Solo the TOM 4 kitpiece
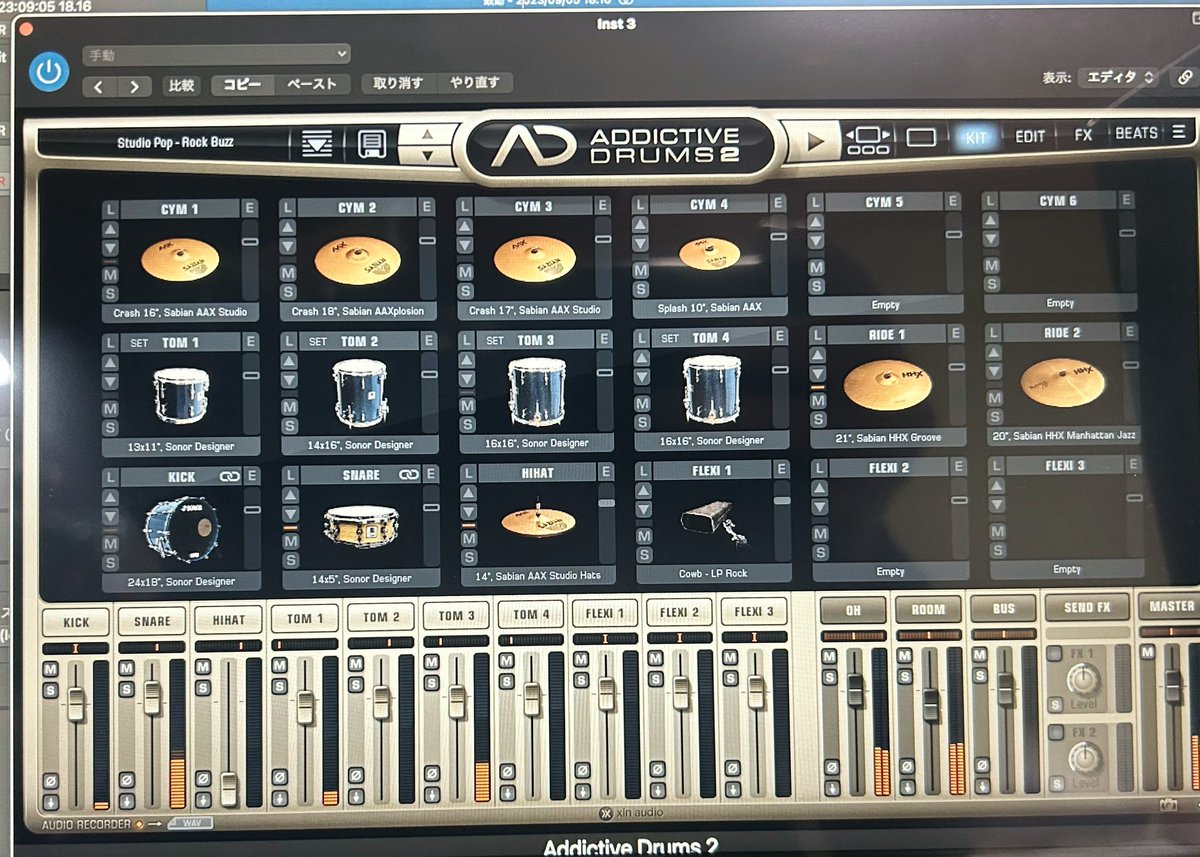1200x857 pixels. (642, 420)
